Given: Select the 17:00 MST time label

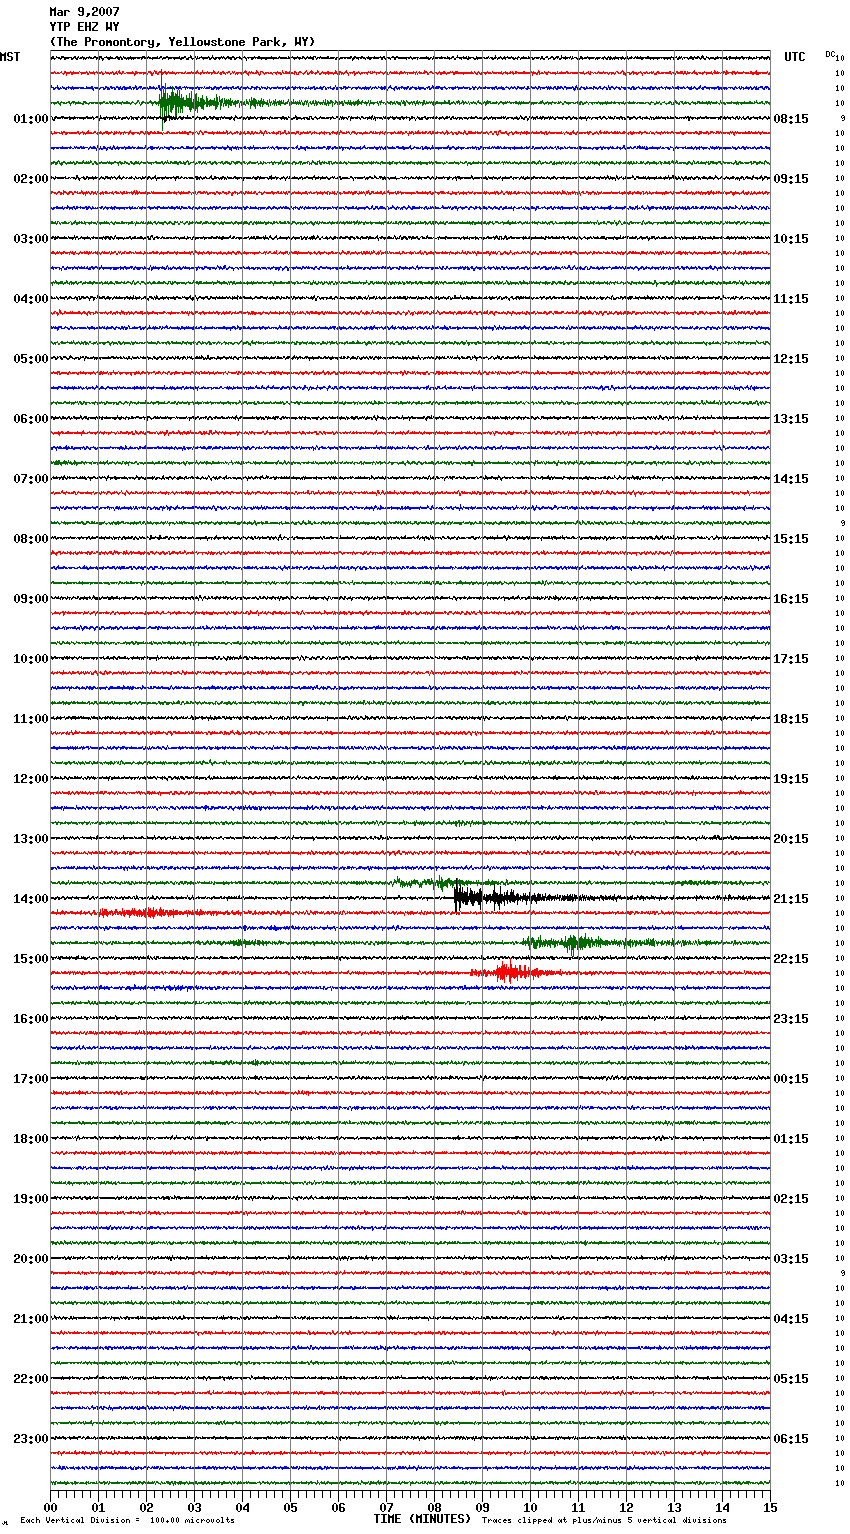Looking at the screenshot, I should [31, 1079].
